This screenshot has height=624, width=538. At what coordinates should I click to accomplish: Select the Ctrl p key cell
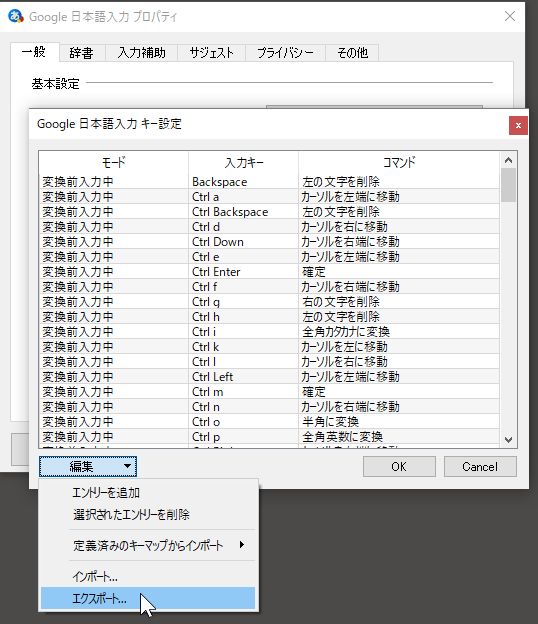tap(244, 437)
